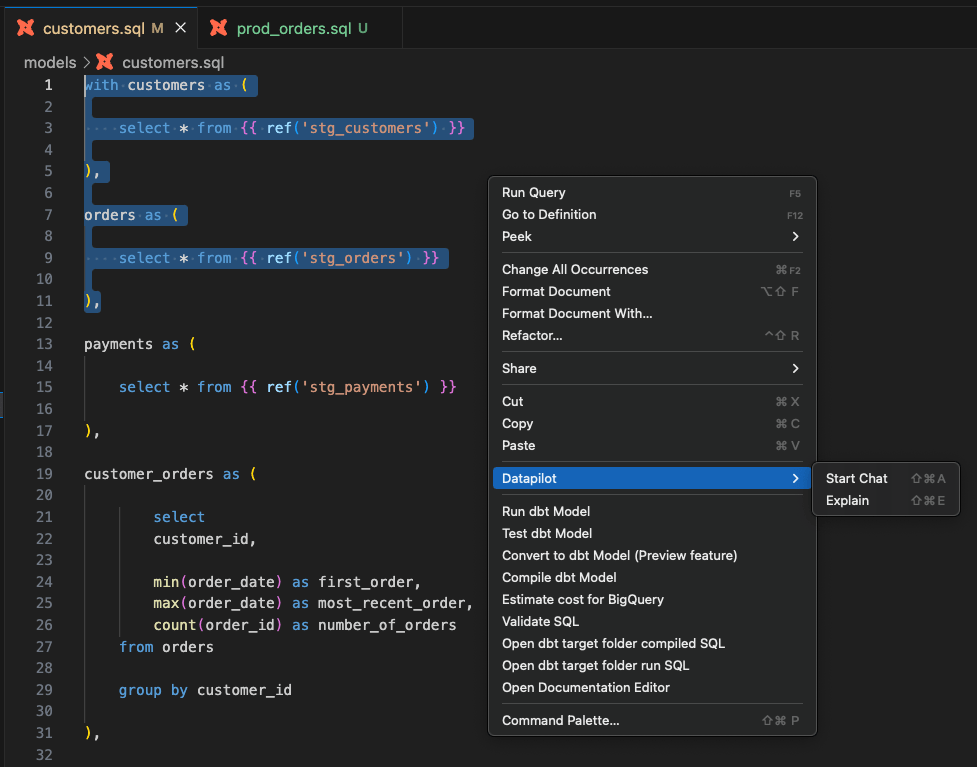The height and width of the screenshot is (767, 977).
Task: Choose Copy from the context menu
Action: 652,424
